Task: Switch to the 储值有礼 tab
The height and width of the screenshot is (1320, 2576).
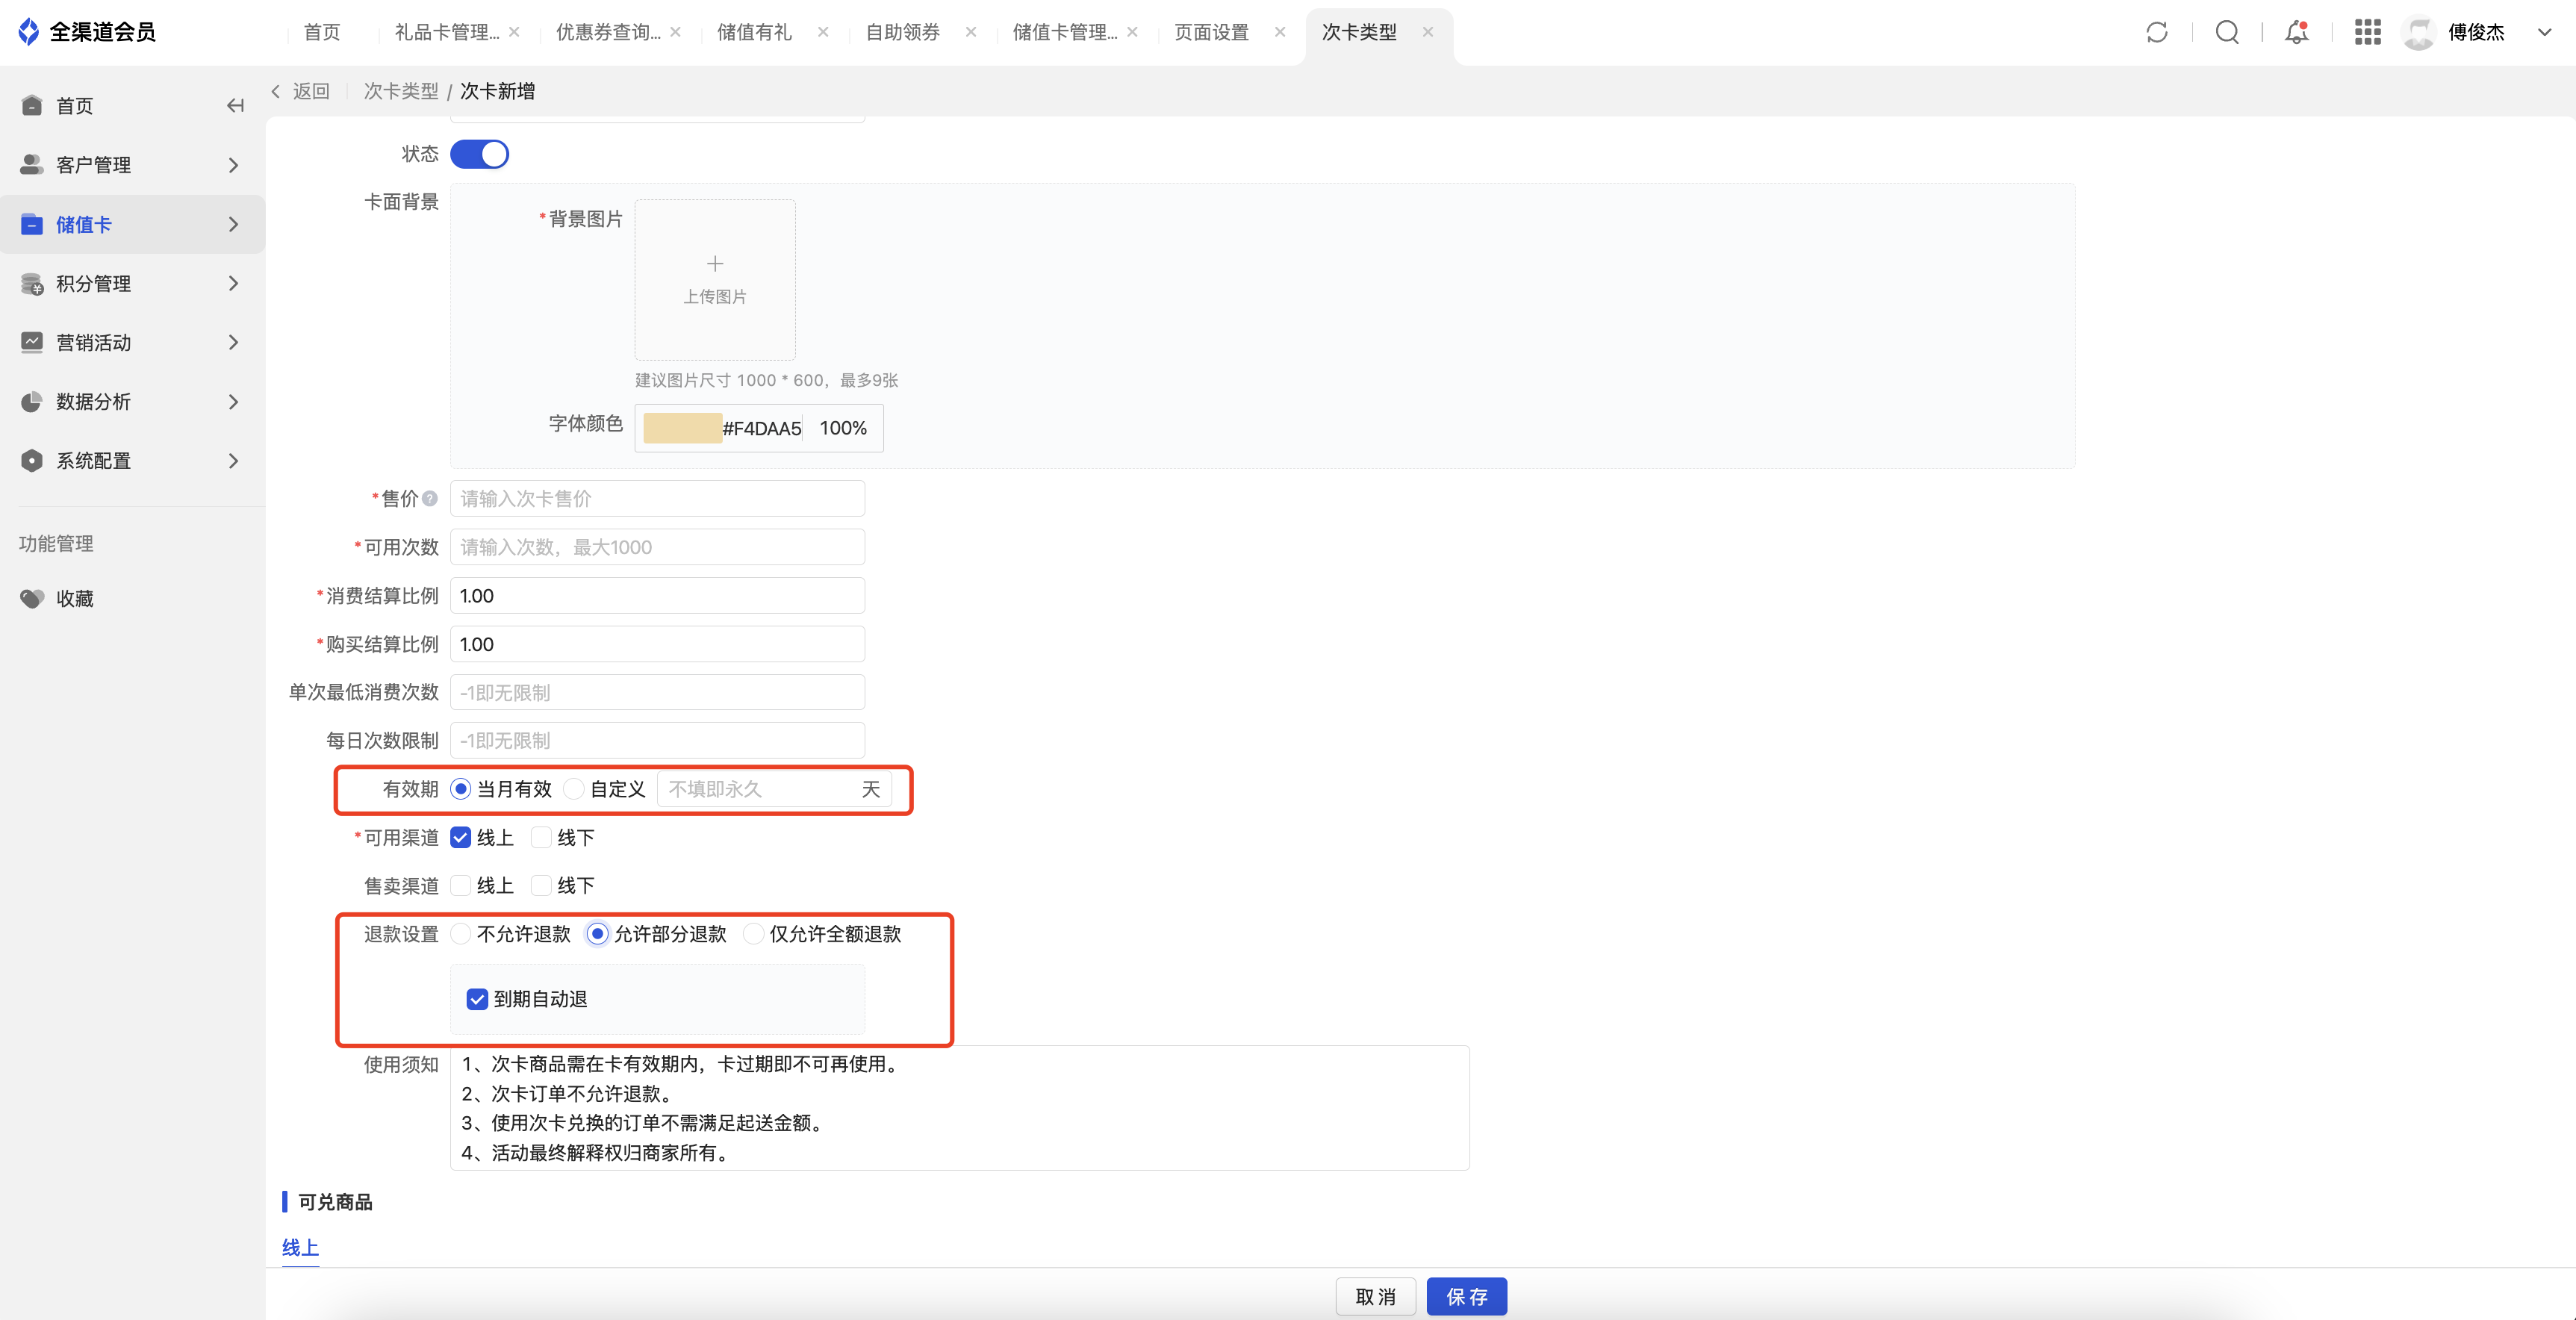Action: coord(755,32)
